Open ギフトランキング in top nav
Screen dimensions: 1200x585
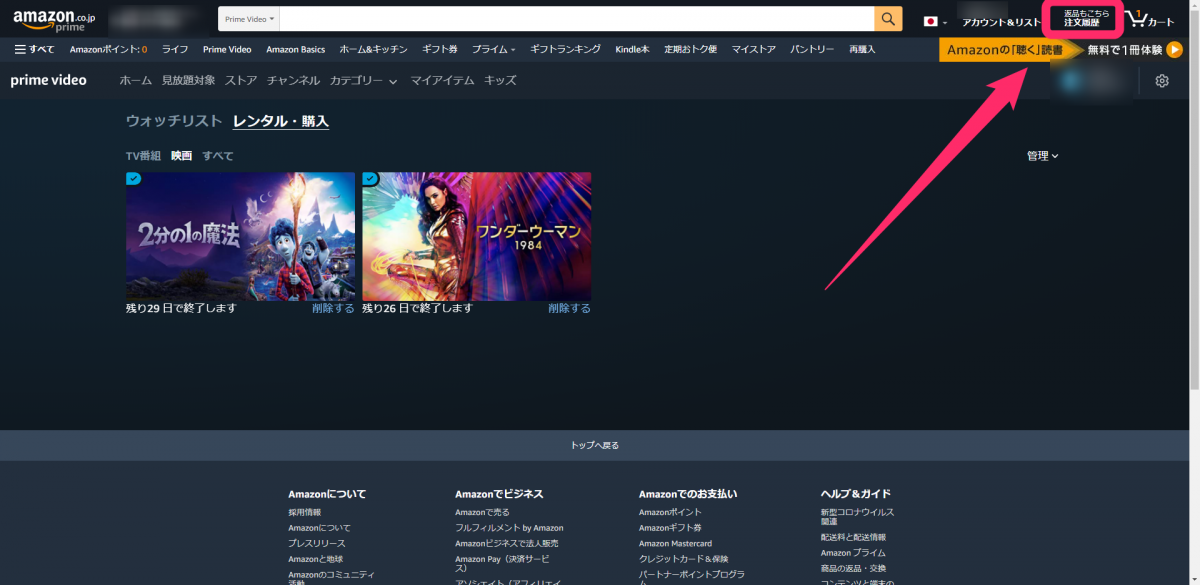click(565, 49)
